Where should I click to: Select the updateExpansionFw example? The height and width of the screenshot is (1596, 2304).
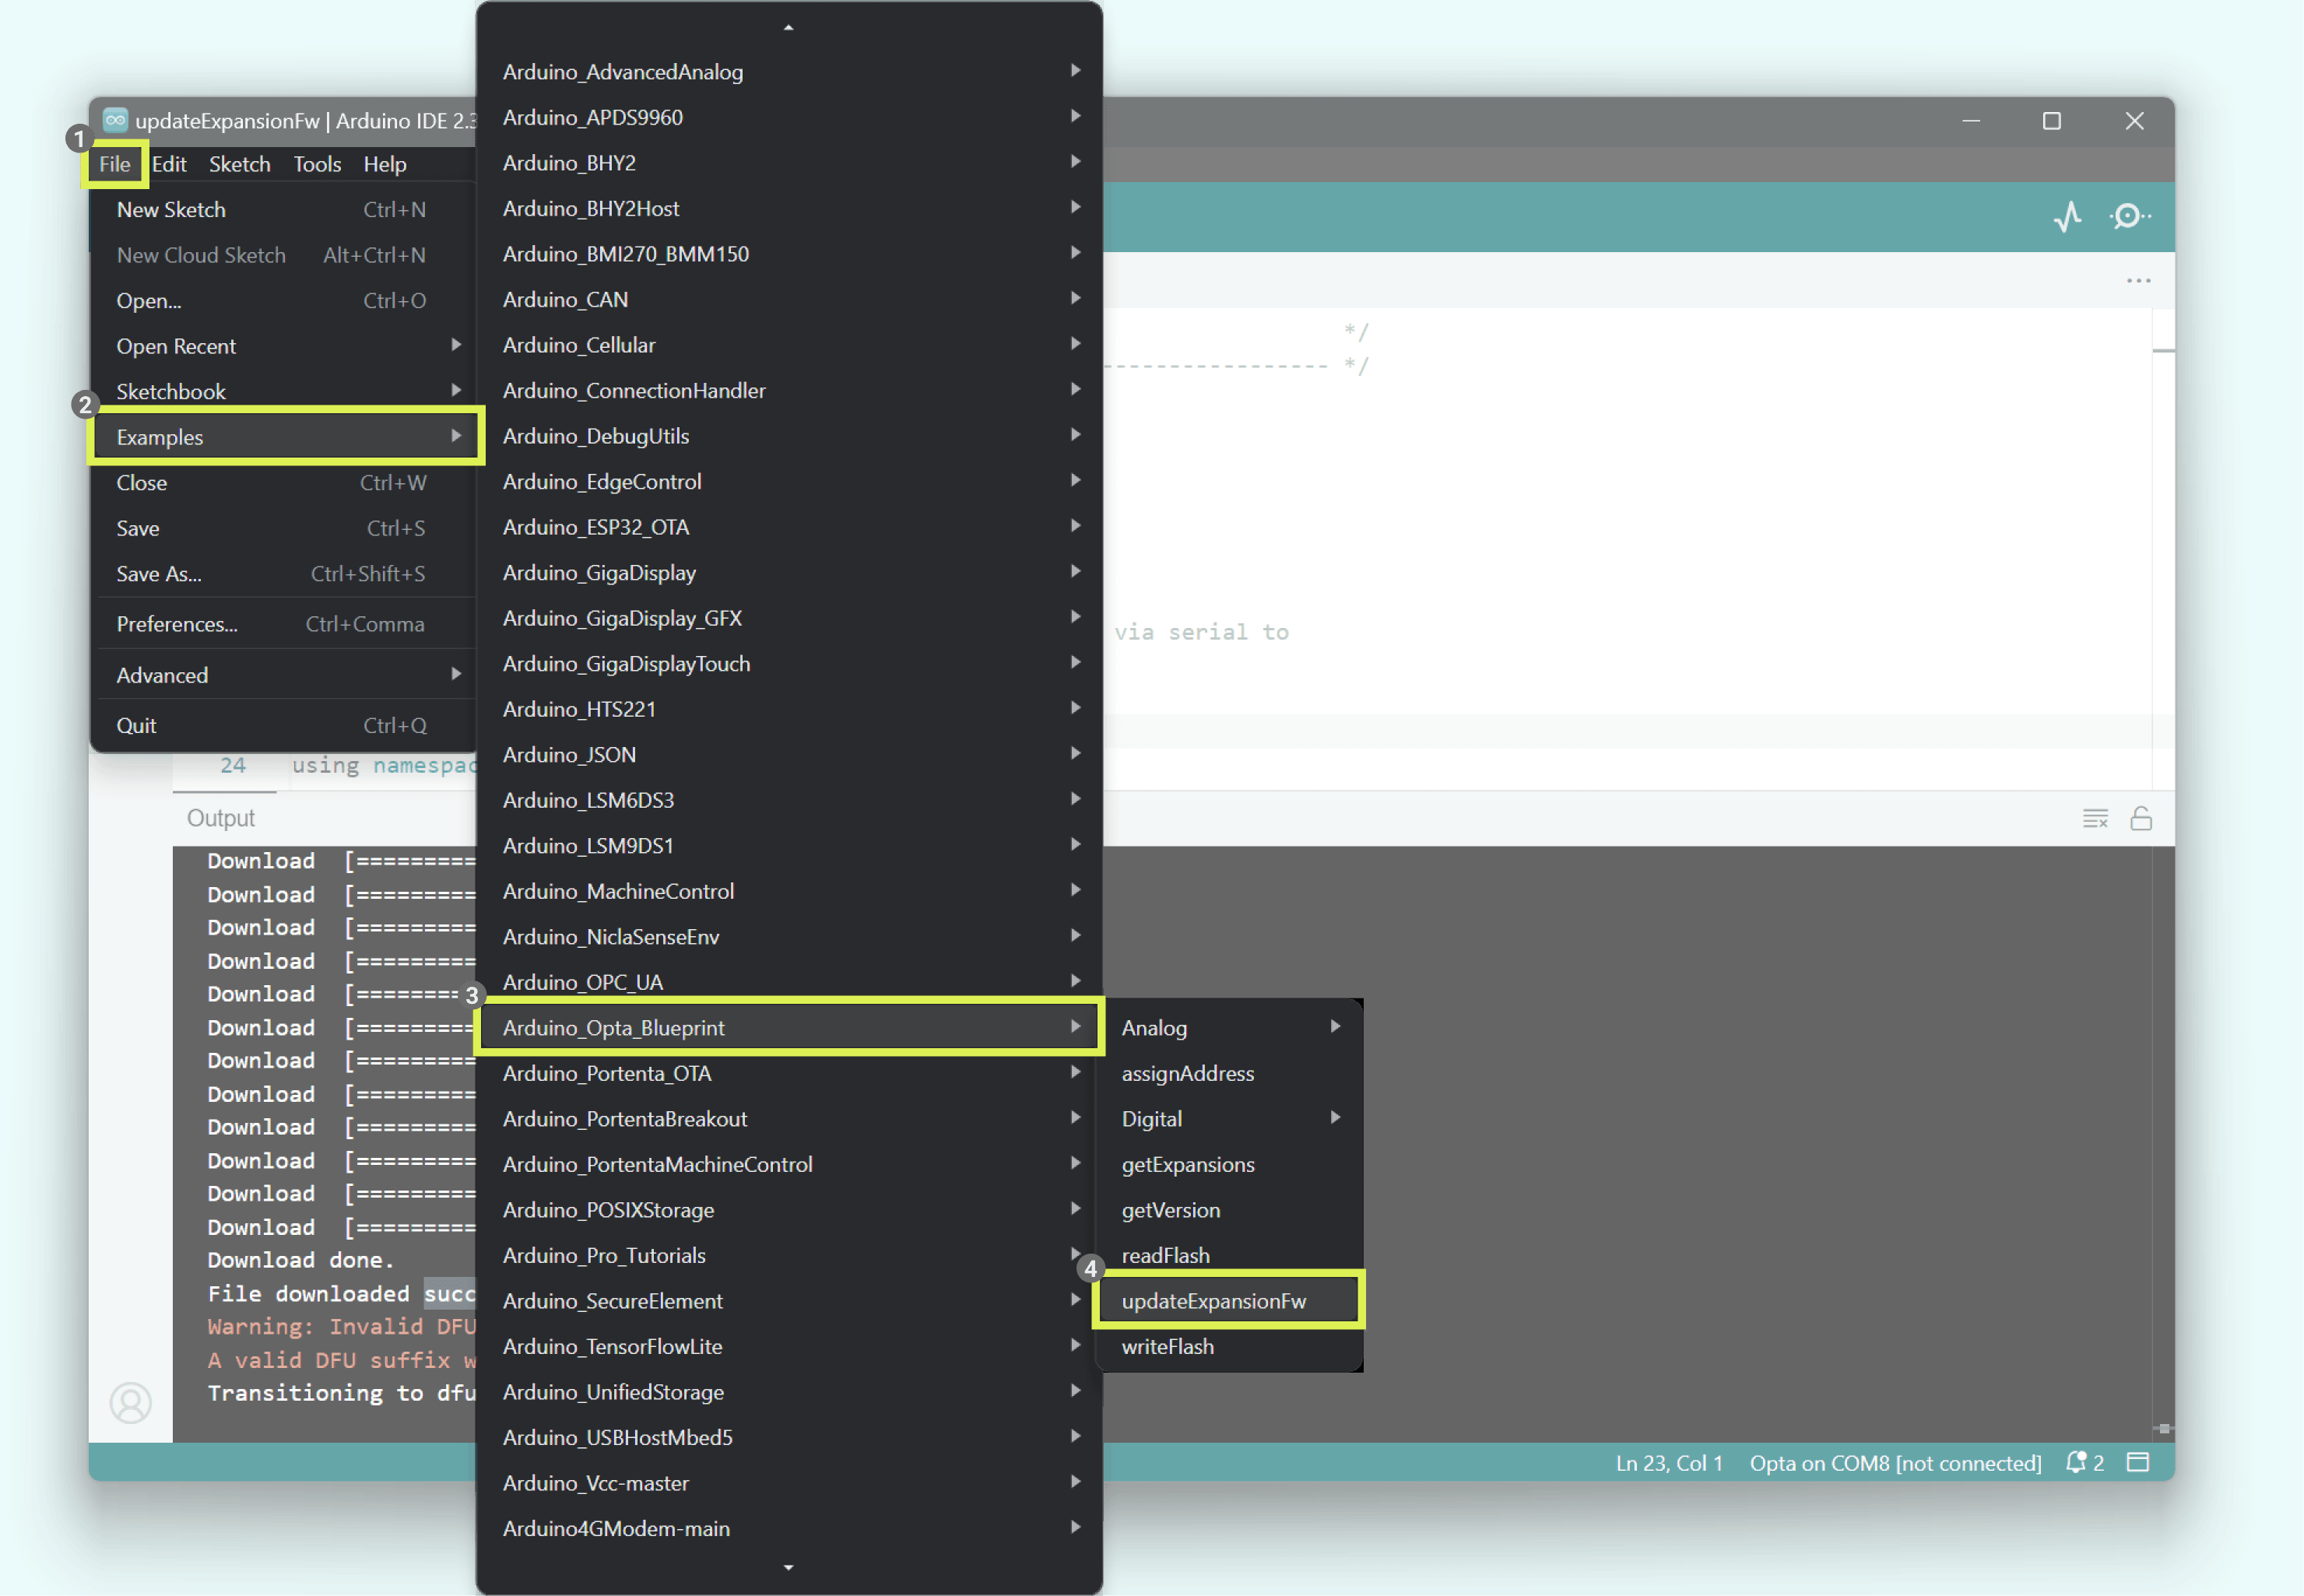[1213, 1300]
